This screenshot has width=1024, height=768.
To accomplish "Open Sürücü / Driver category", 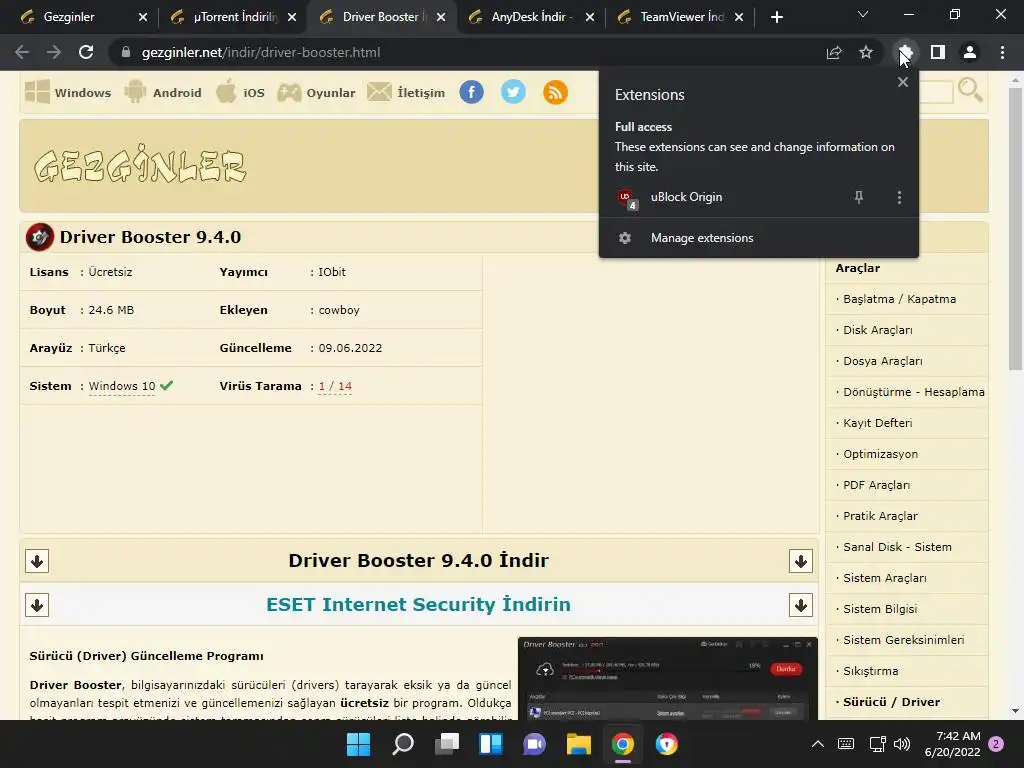I will tap(891, 702).
